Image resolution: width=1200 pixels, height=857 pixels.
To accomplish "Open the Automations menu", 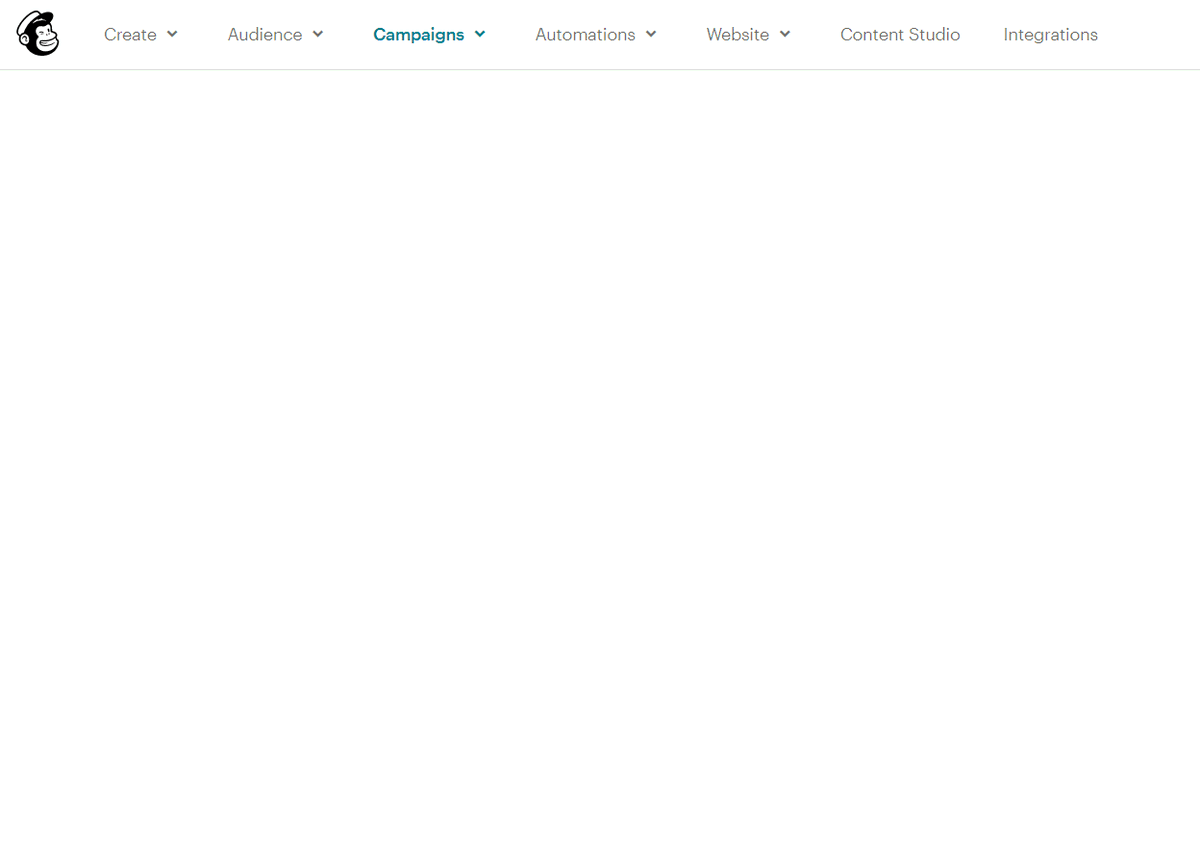I will [x=585, y=34].
